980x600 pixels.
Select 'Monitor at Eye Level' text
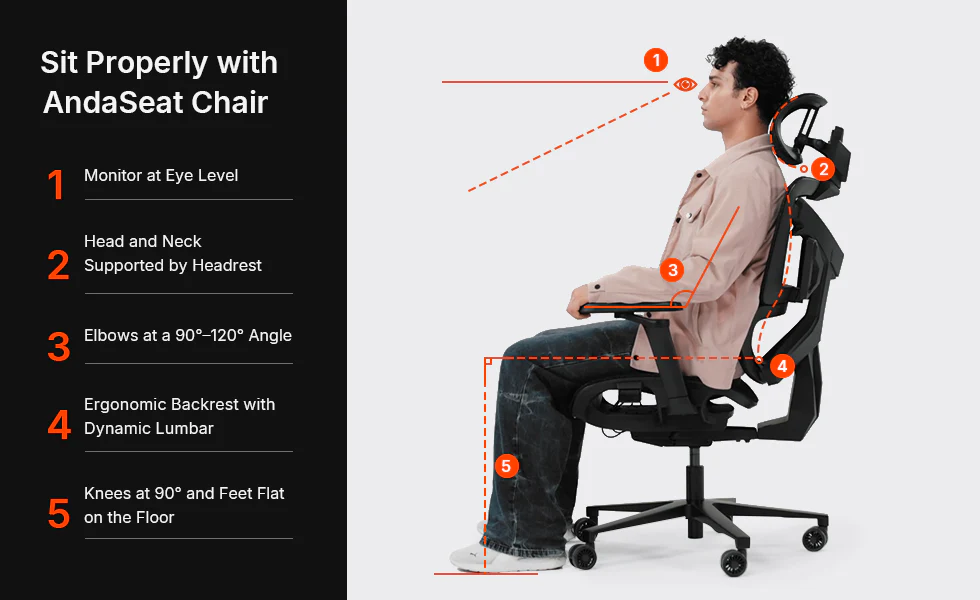161,176
